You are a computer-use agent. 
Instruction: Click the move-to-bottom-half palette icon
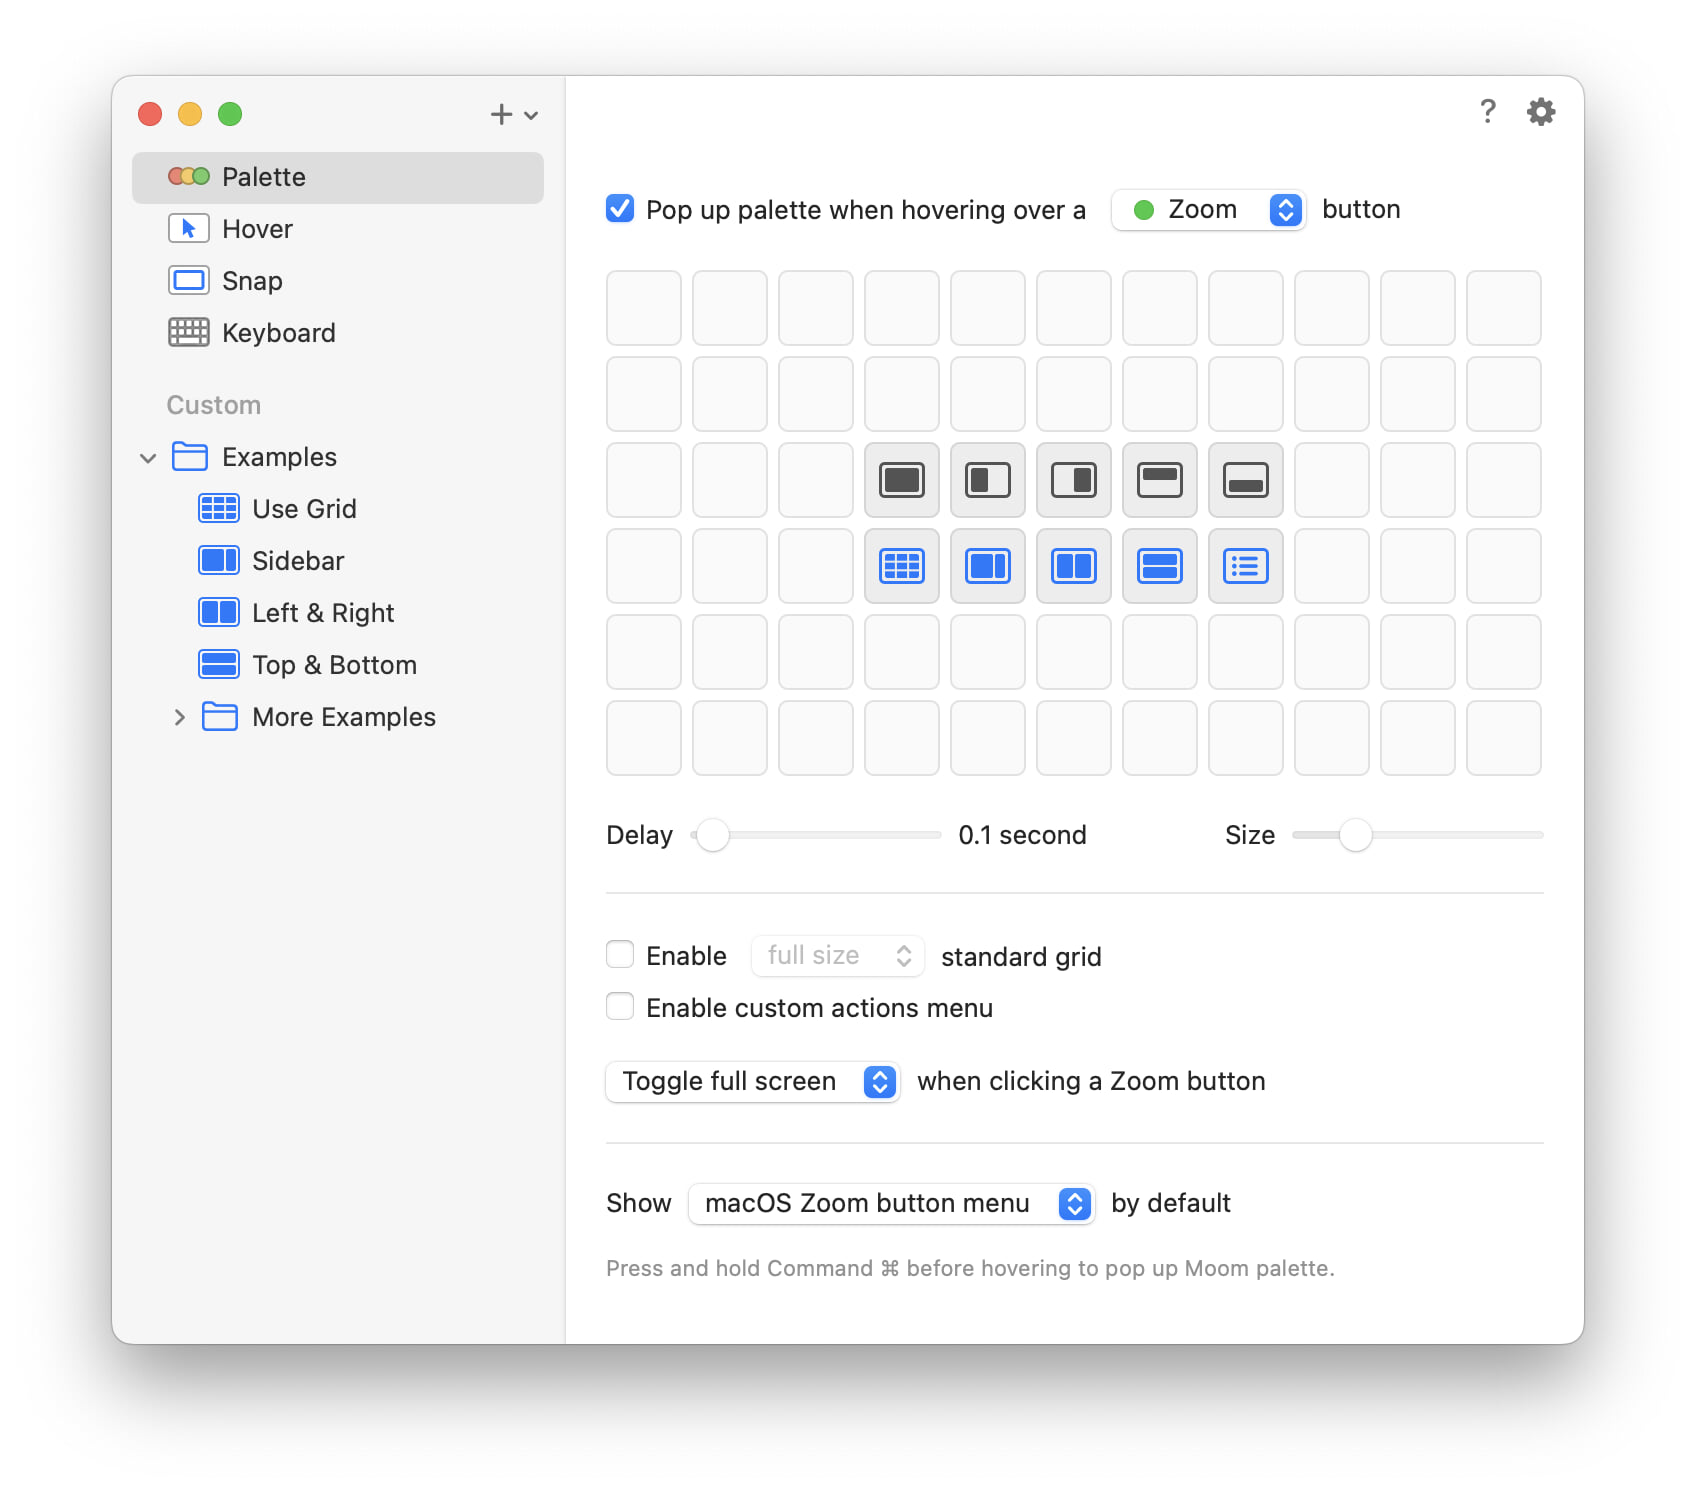click(x=1245, y=480)
